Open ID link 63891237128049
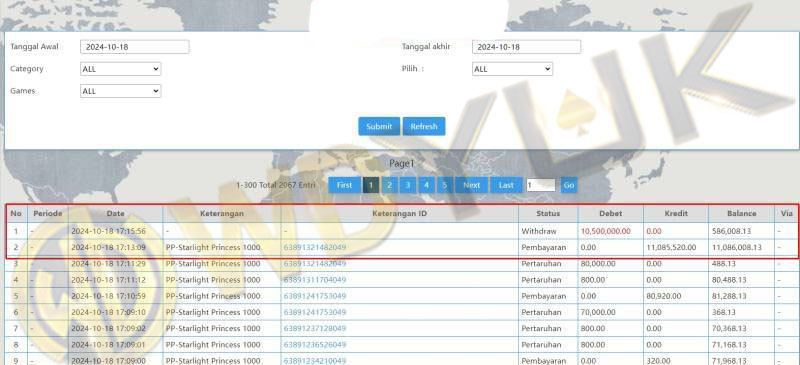This screenshot has height=365, width=800. point(315,329)
